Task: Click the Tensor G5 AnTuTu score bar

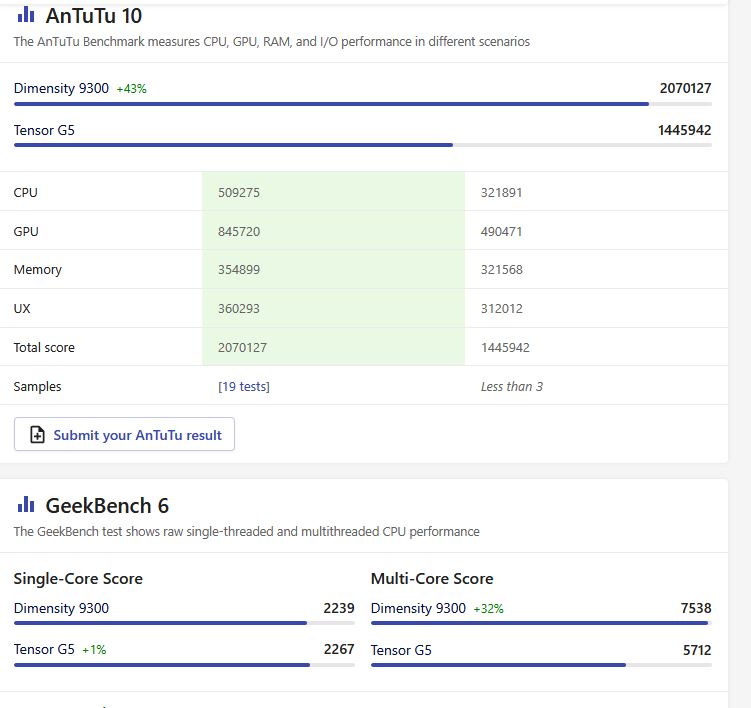Action: coord(233,145)
